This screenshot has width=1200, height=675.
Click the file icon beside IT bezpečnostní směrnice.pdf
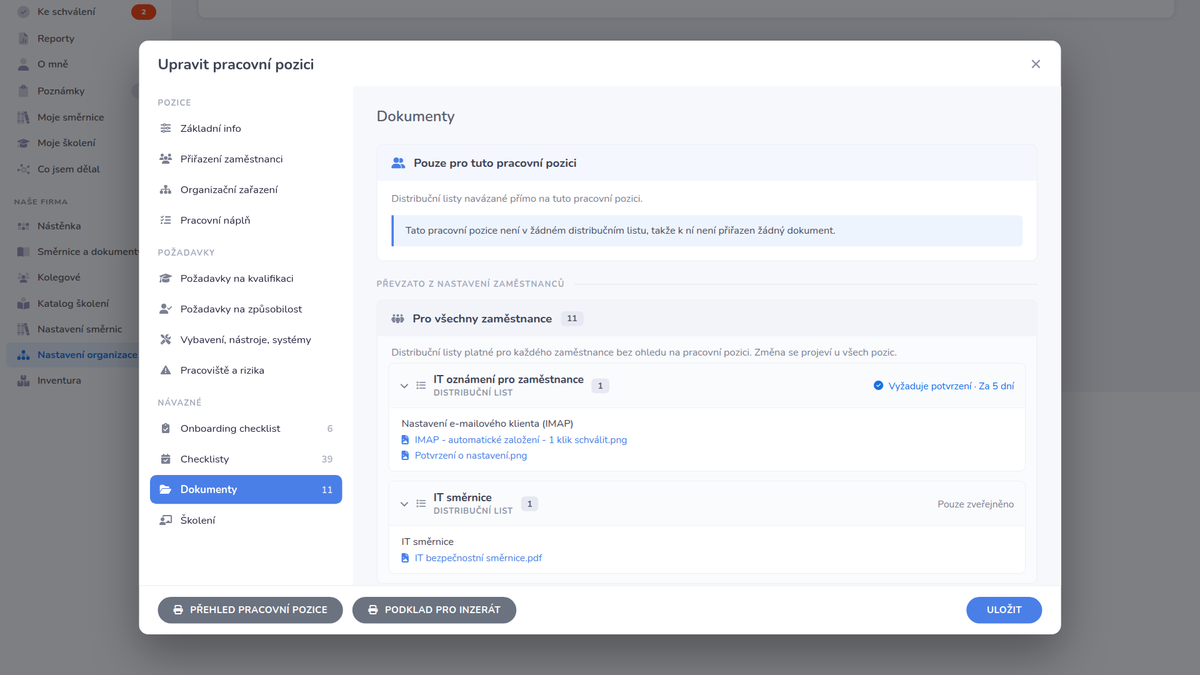[405, 559]
